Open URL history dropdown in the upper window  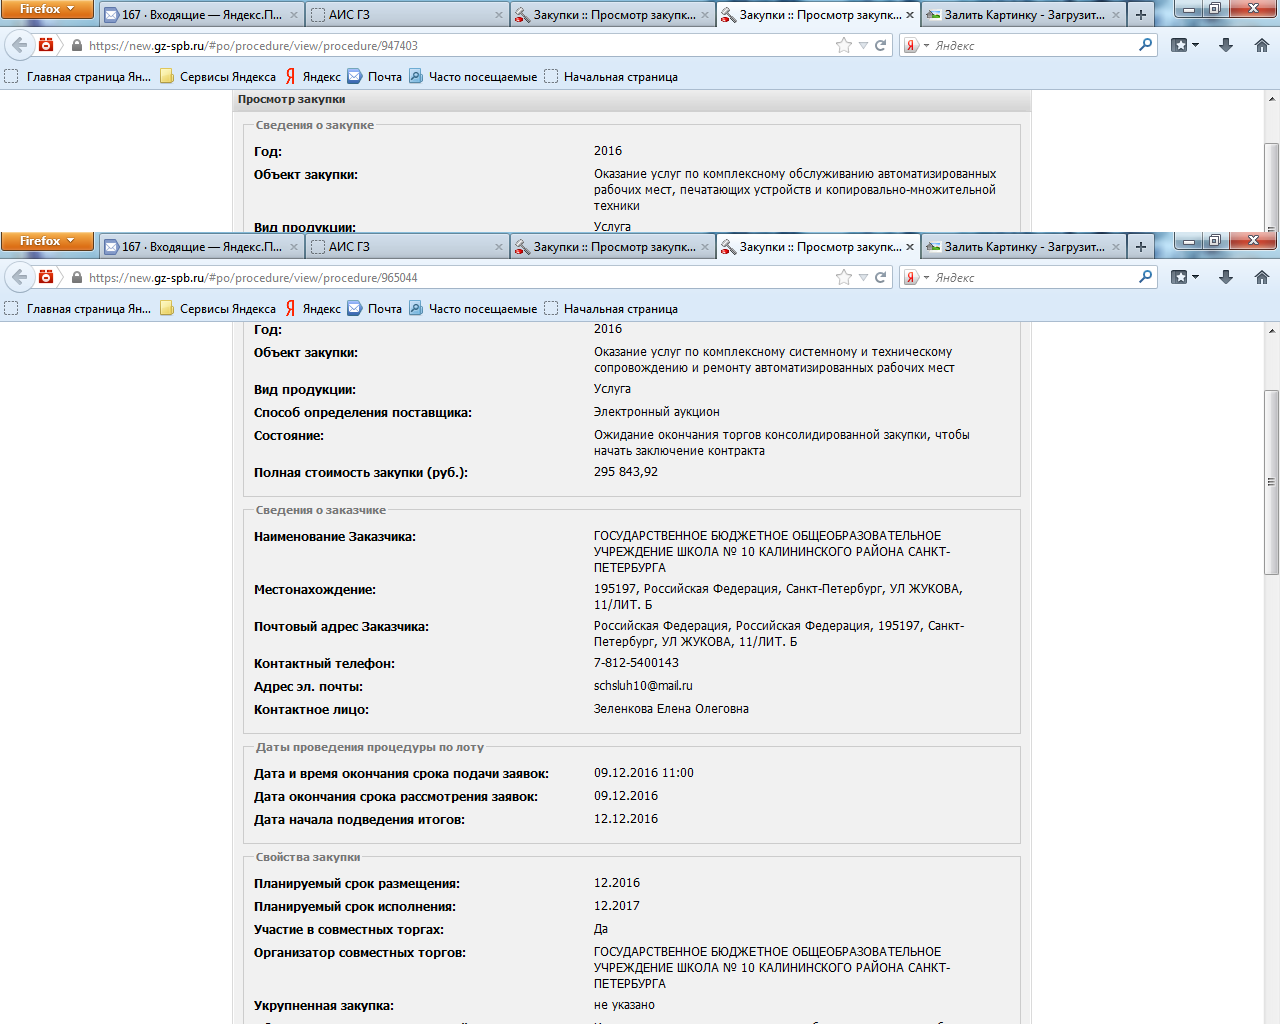pyautogui.click(x=863, y=46)
